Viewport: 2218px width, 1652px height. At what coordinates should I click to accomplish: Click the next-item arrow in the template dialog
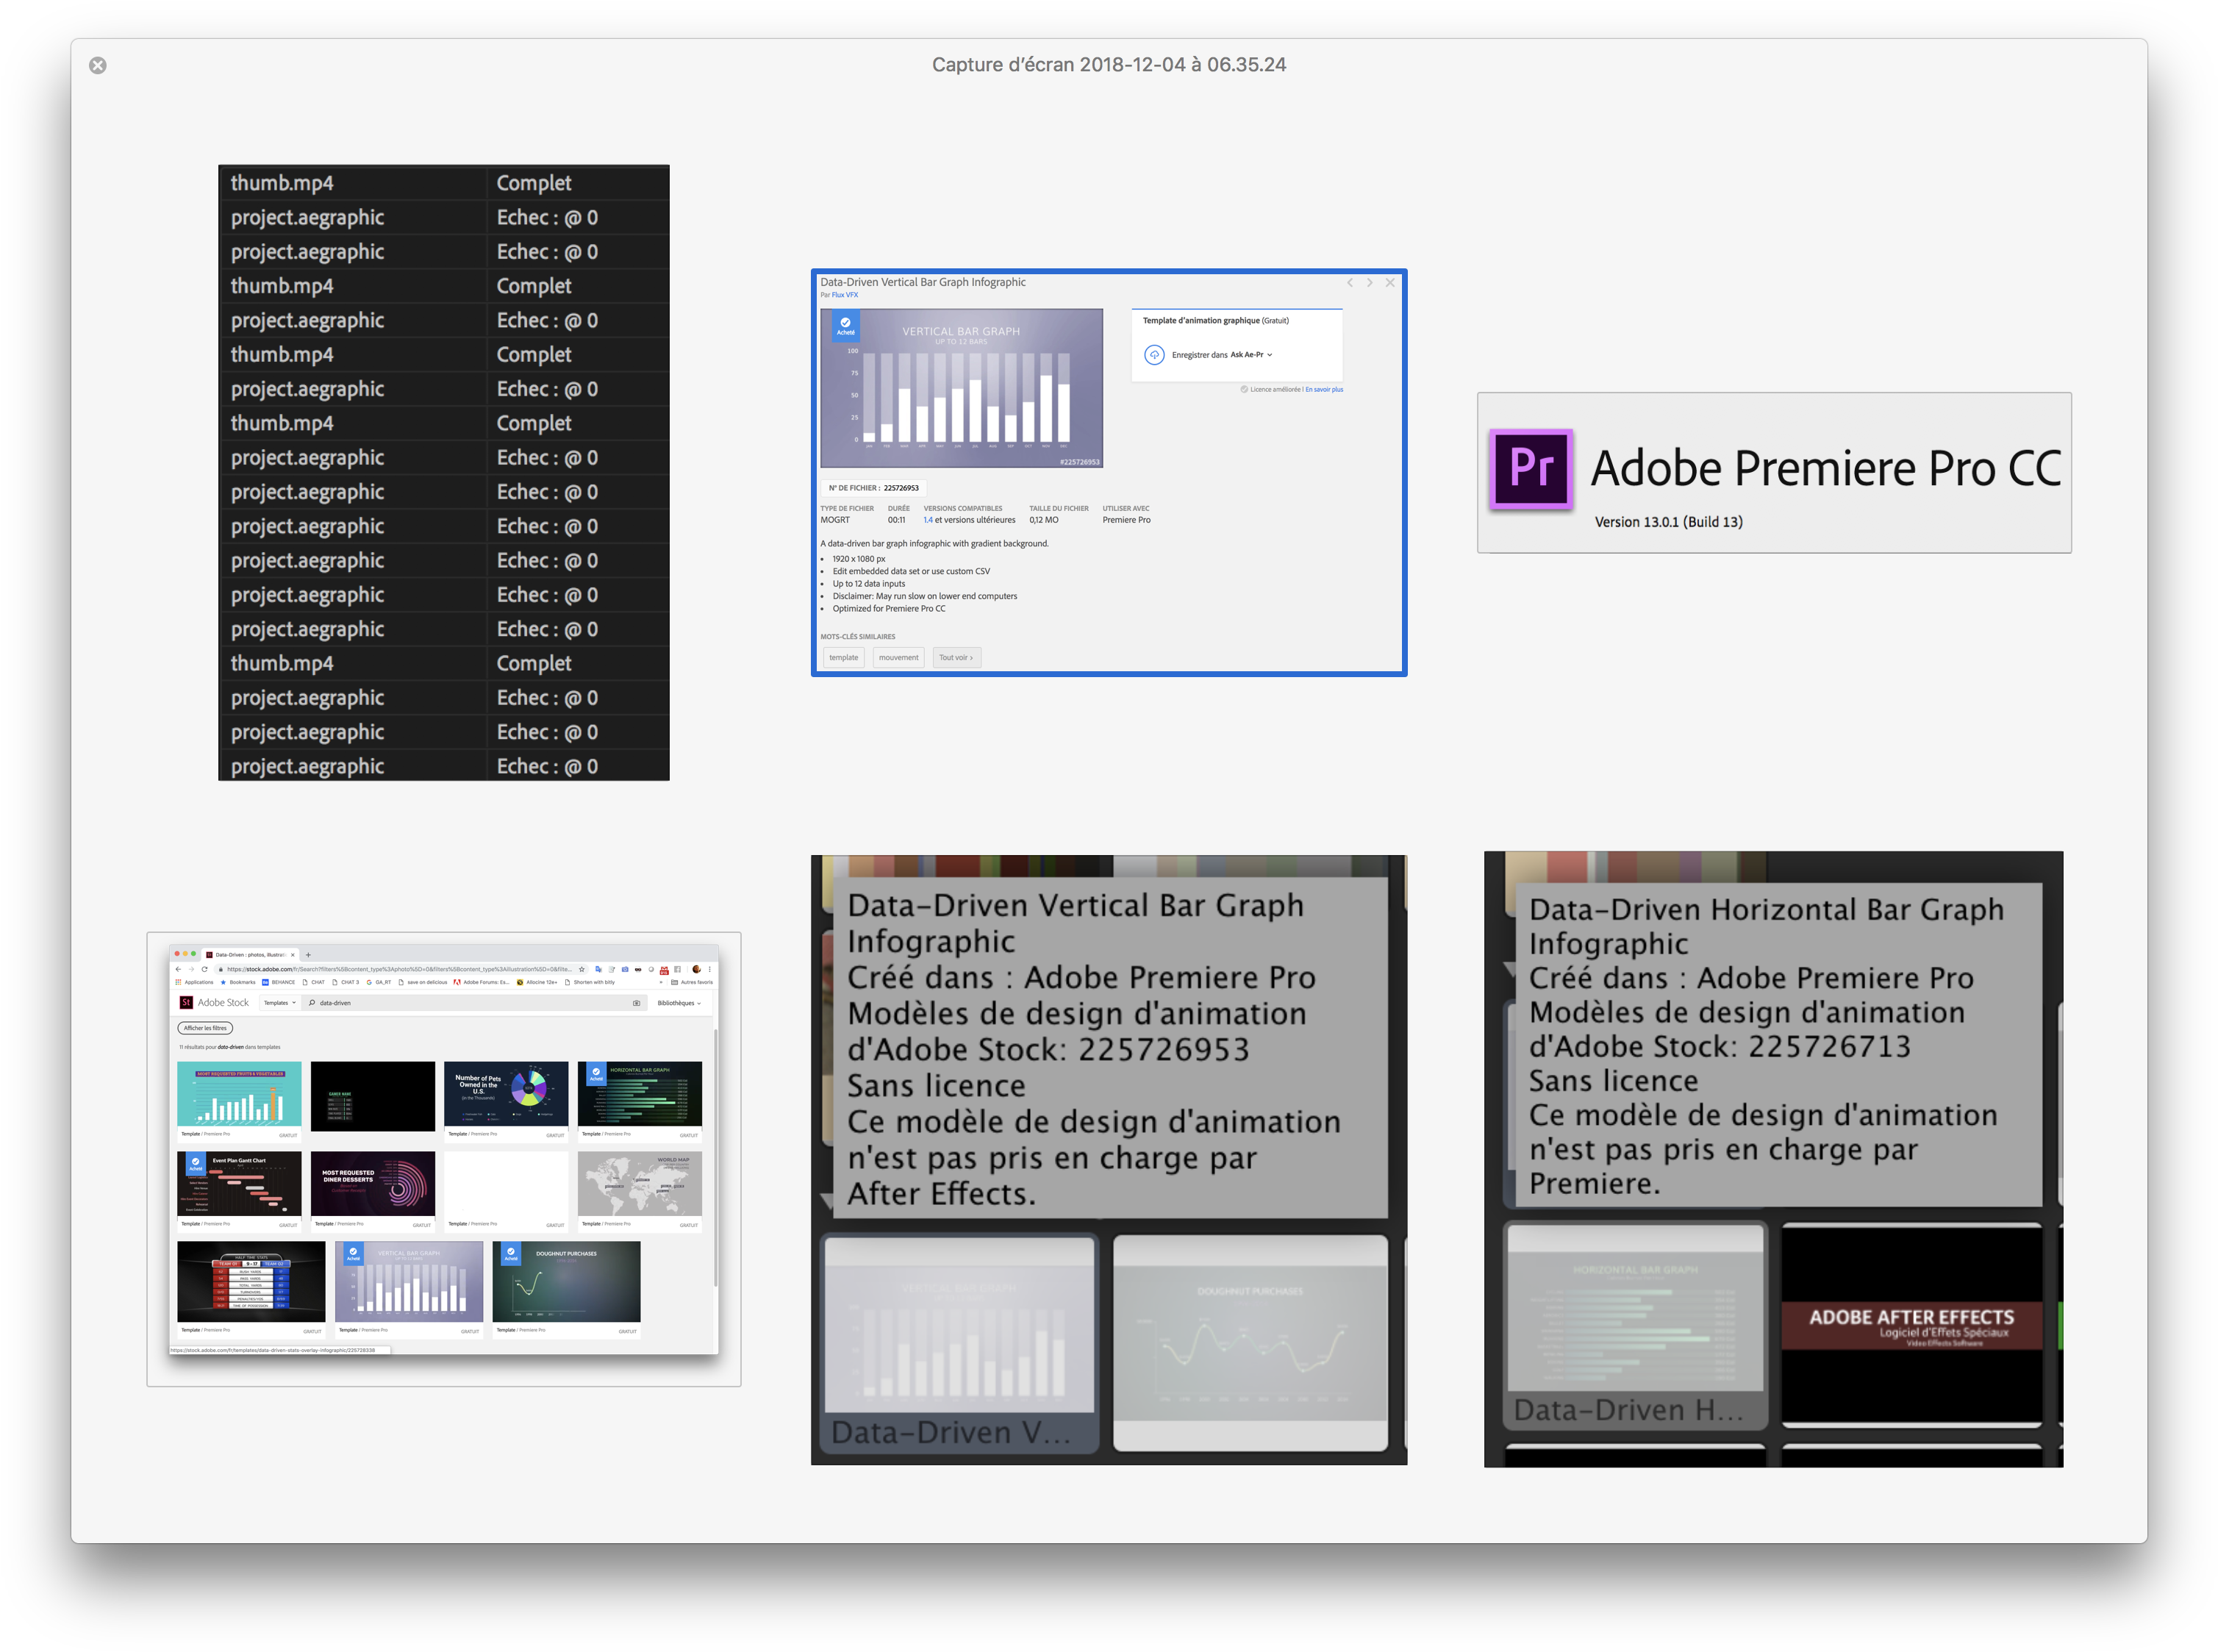[1370, 283]
